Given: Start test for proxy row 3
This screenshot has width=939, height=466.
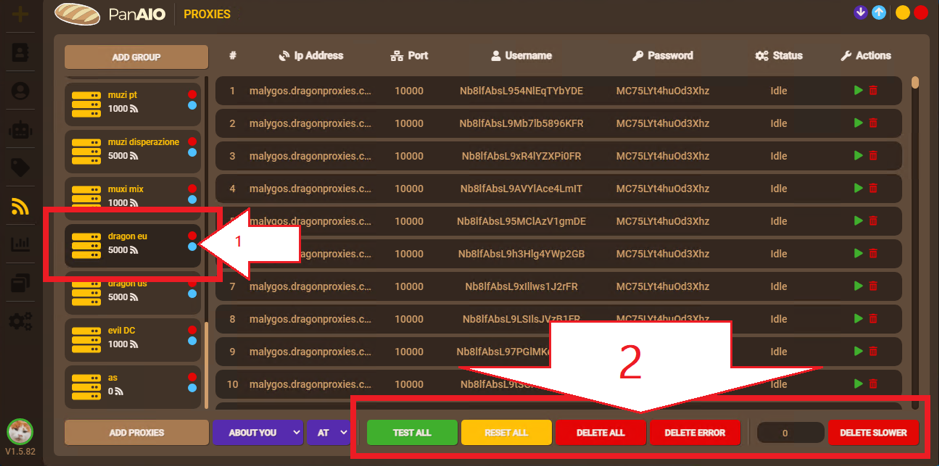Looking at the screenshot, I should 859,156.
